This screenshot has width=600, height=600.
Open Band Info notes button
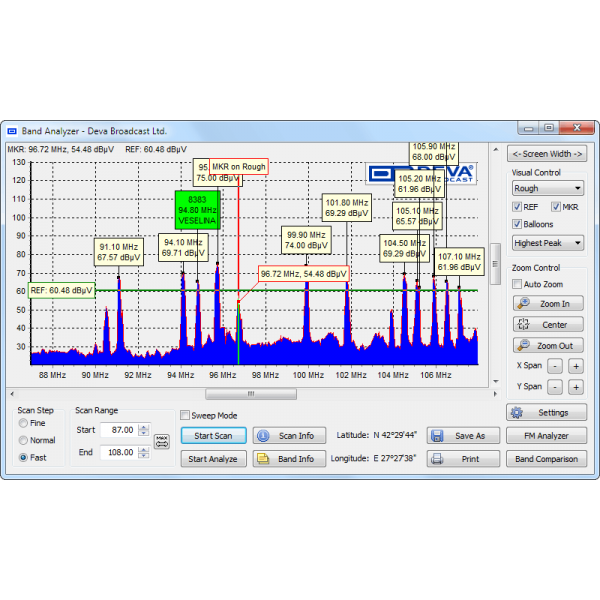point(289,459)
